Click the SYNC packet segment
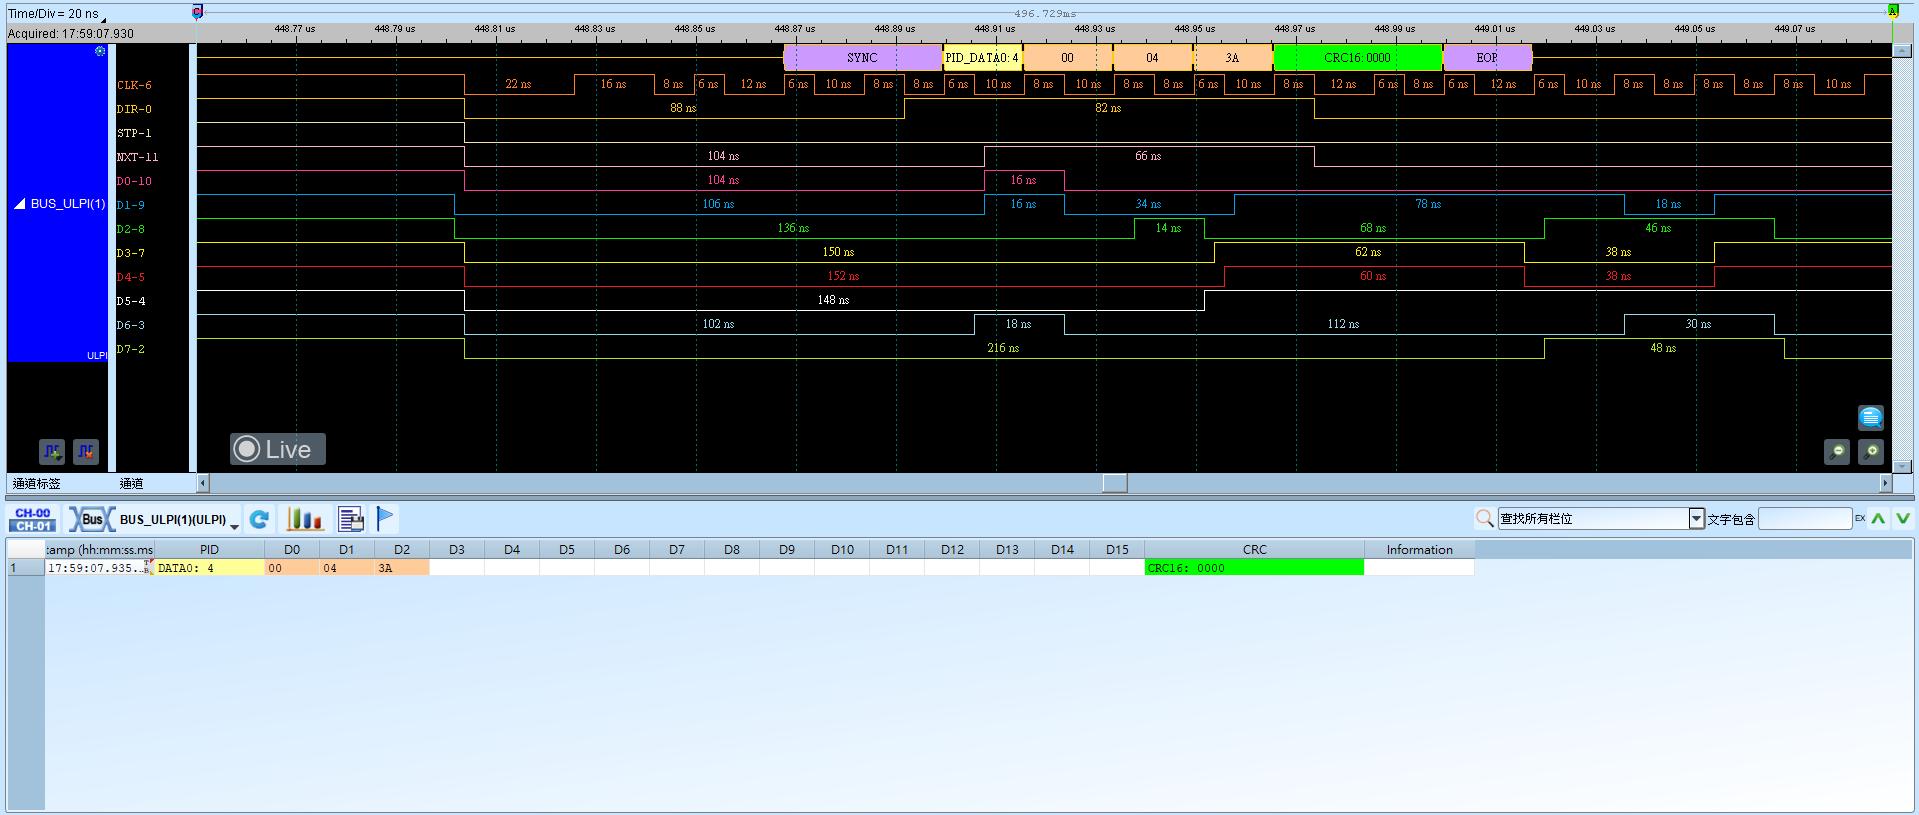 click(x=863, y=58)
